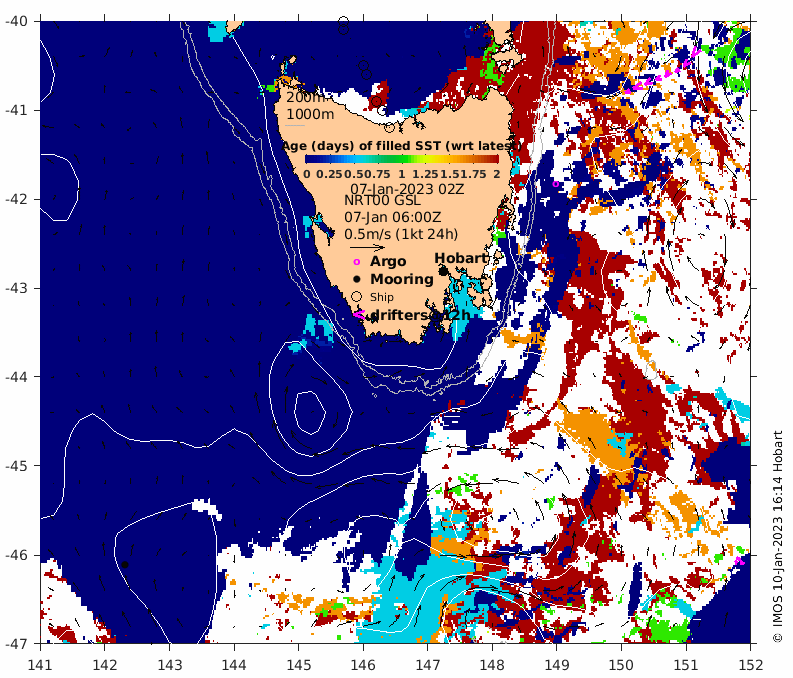Click the velocity scale reference arrow

pyautogui.click(x=367, y=247)
